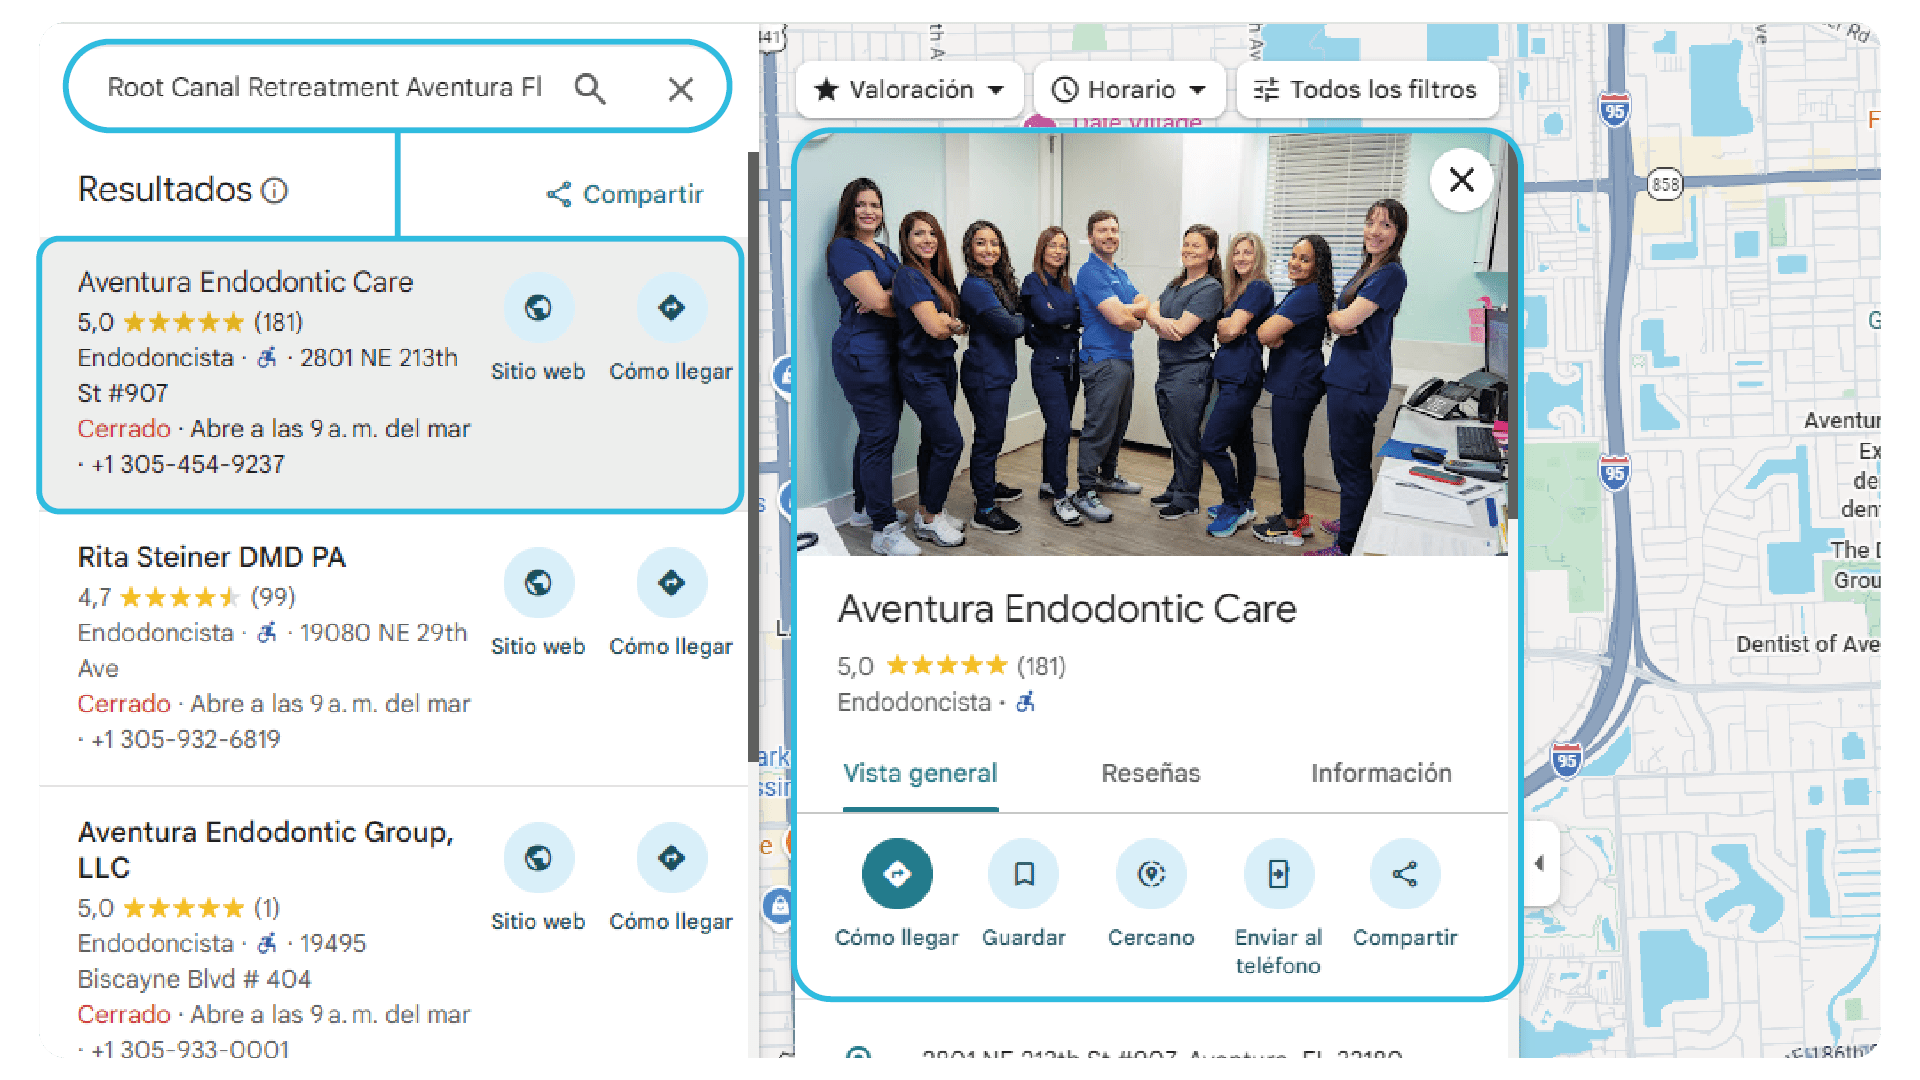This screenshot has height=1080, width=1920.
Task: Click the Guardar bookmark icon
Action: pyautogui.click(x=1024, y=874)
